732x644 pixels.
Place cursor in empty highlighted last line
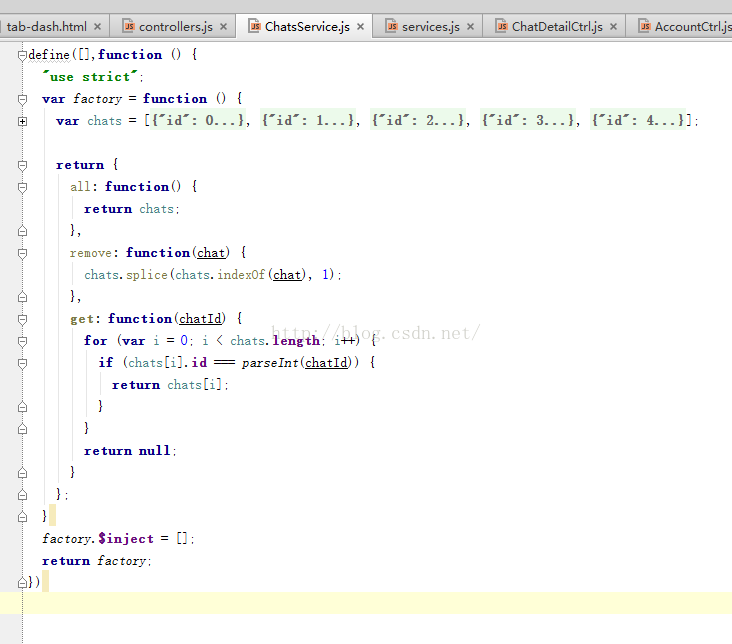(x=366, y=603)
